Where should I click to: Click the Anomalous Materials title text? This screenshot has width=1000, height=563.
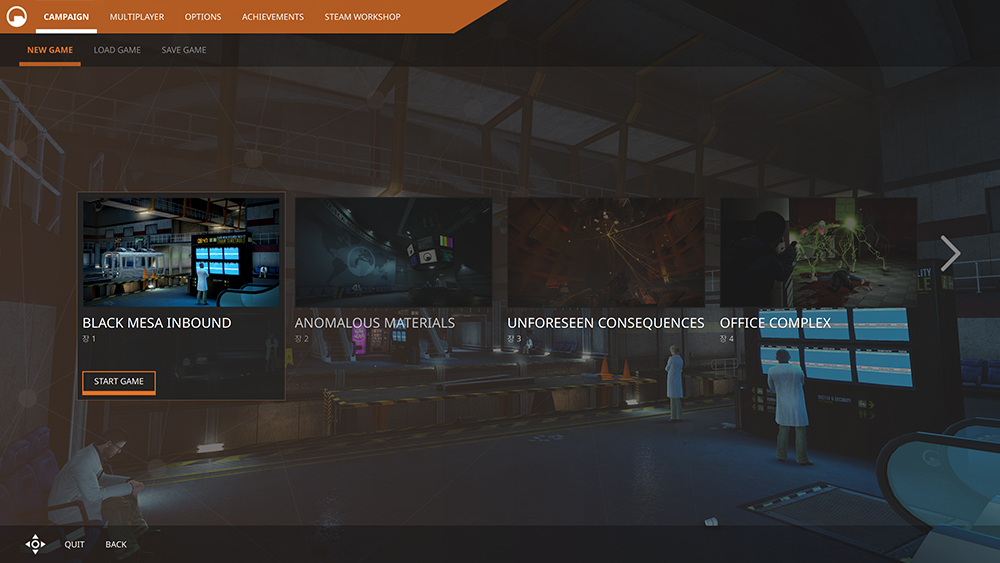pos(375,323)
